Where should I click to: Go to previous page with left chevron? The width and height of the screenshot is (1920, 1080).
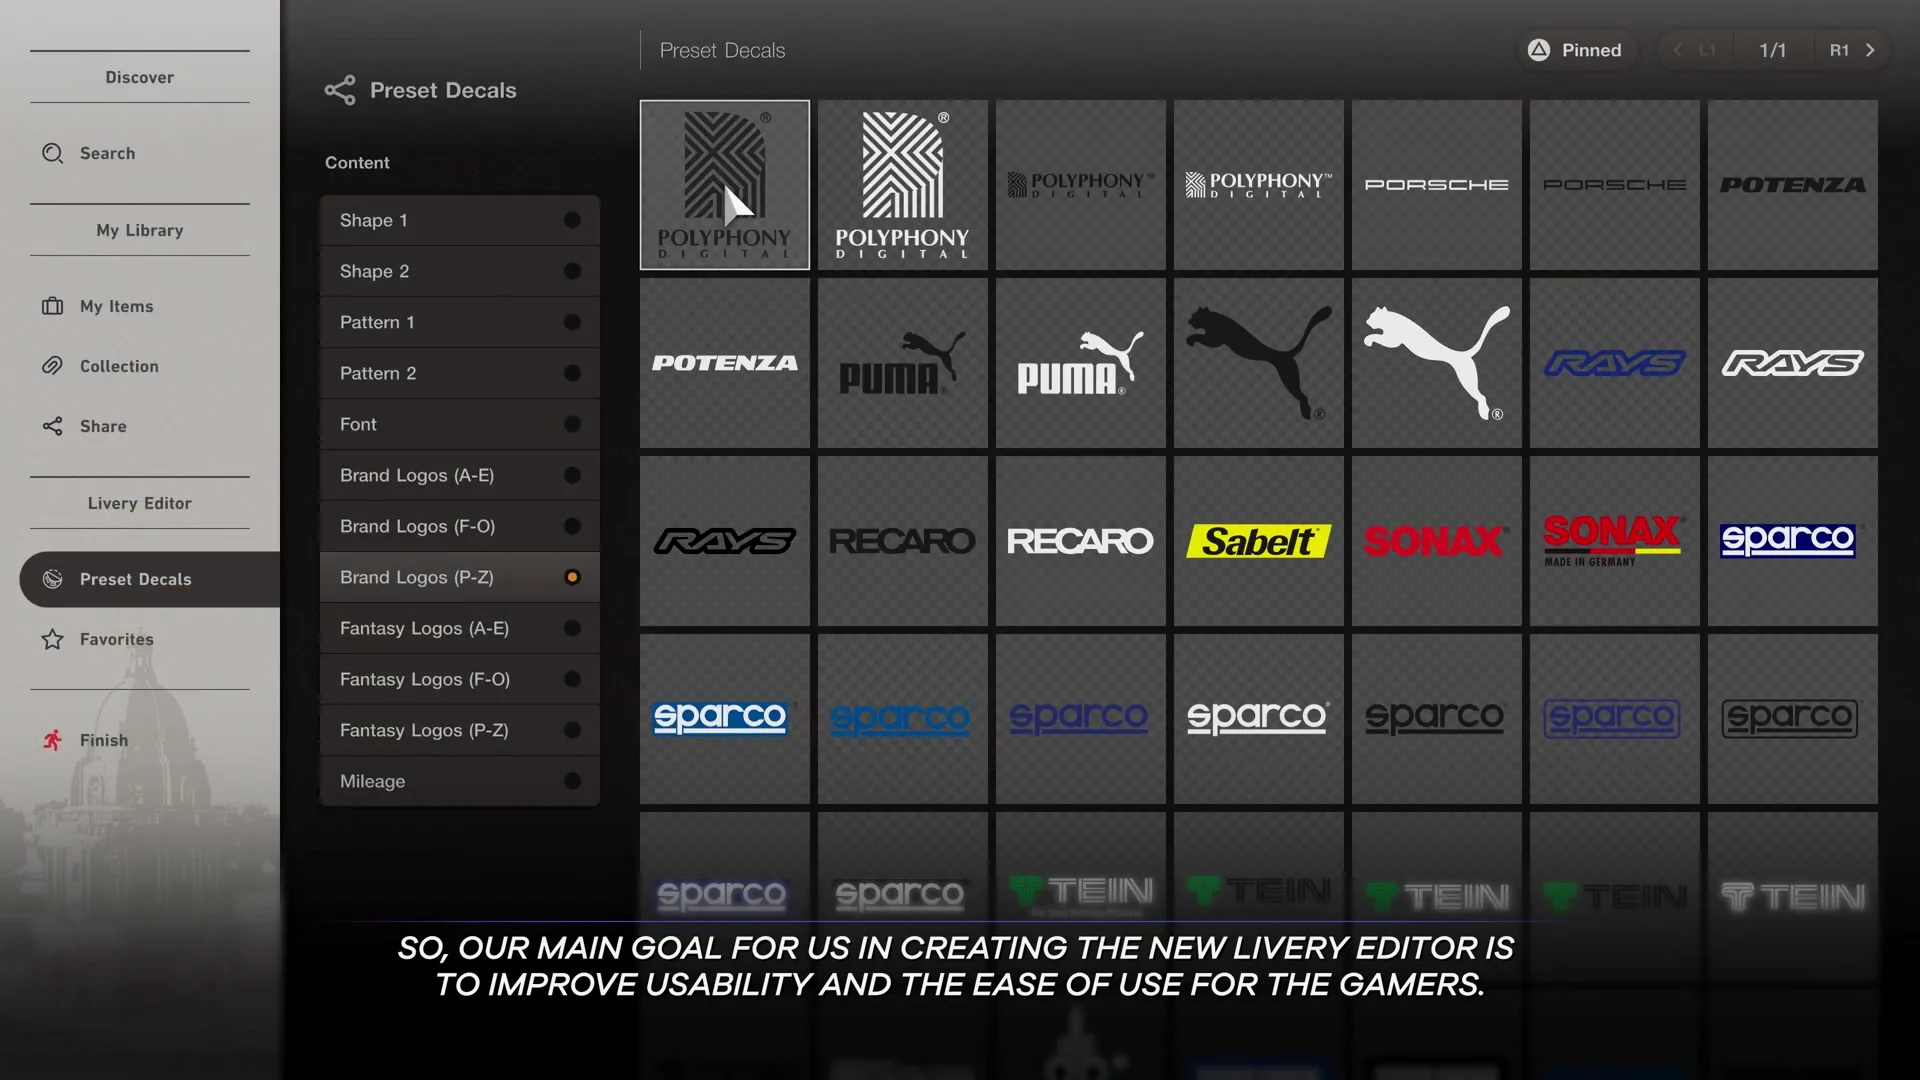point(1678,50)
